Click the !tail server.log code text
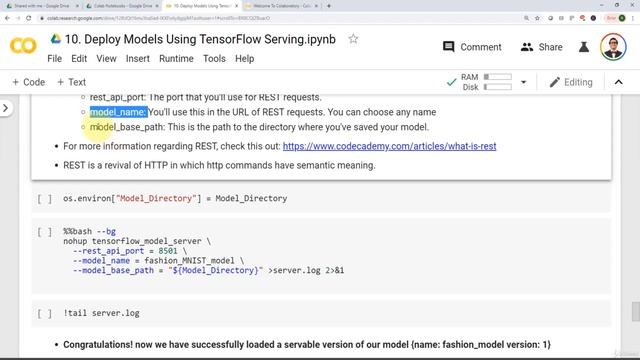640x360 pixels. tap(101, 313)
